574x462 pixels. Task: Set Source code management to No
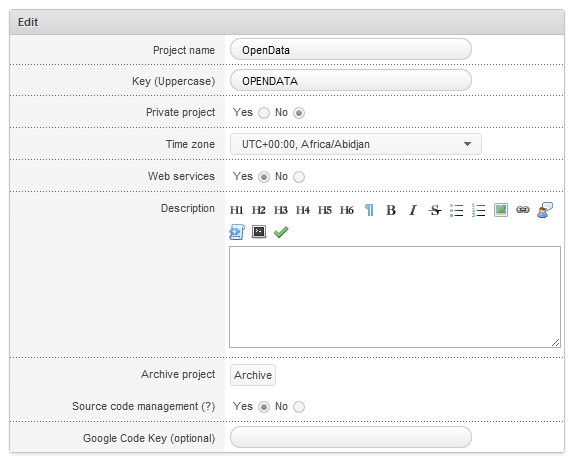[299, 407]
